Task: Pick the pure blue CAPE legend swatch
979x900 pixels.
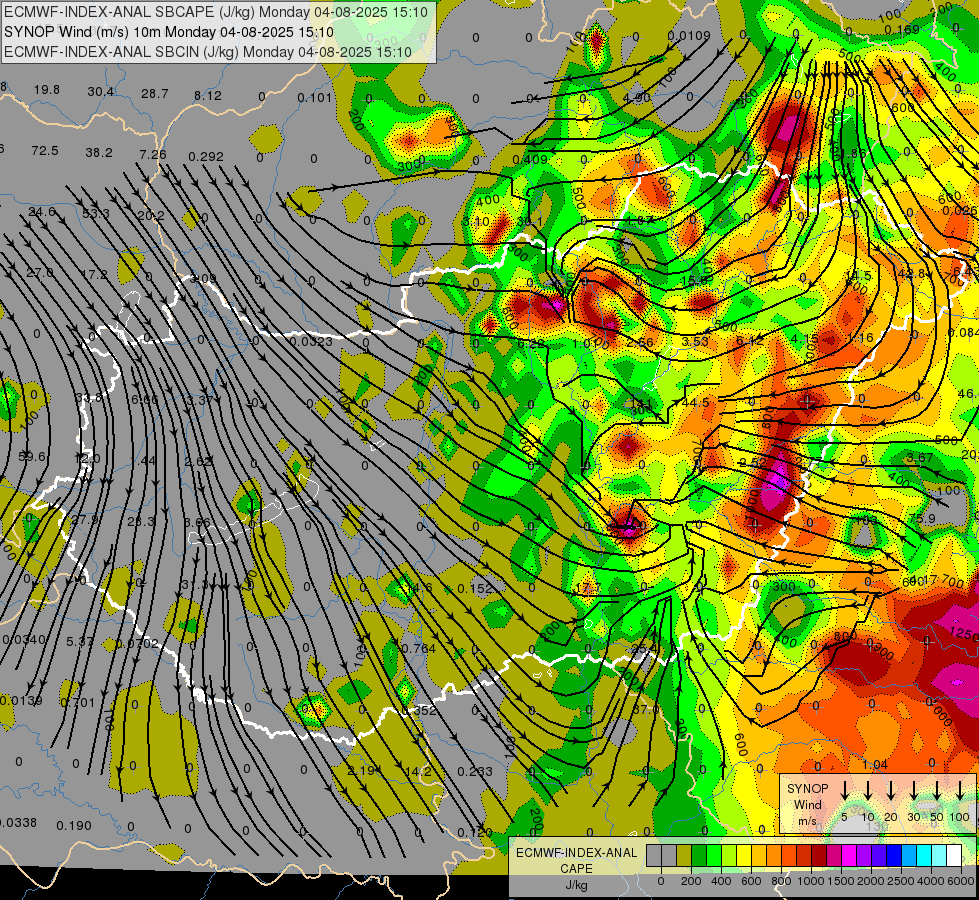Action: click(893, 855)
